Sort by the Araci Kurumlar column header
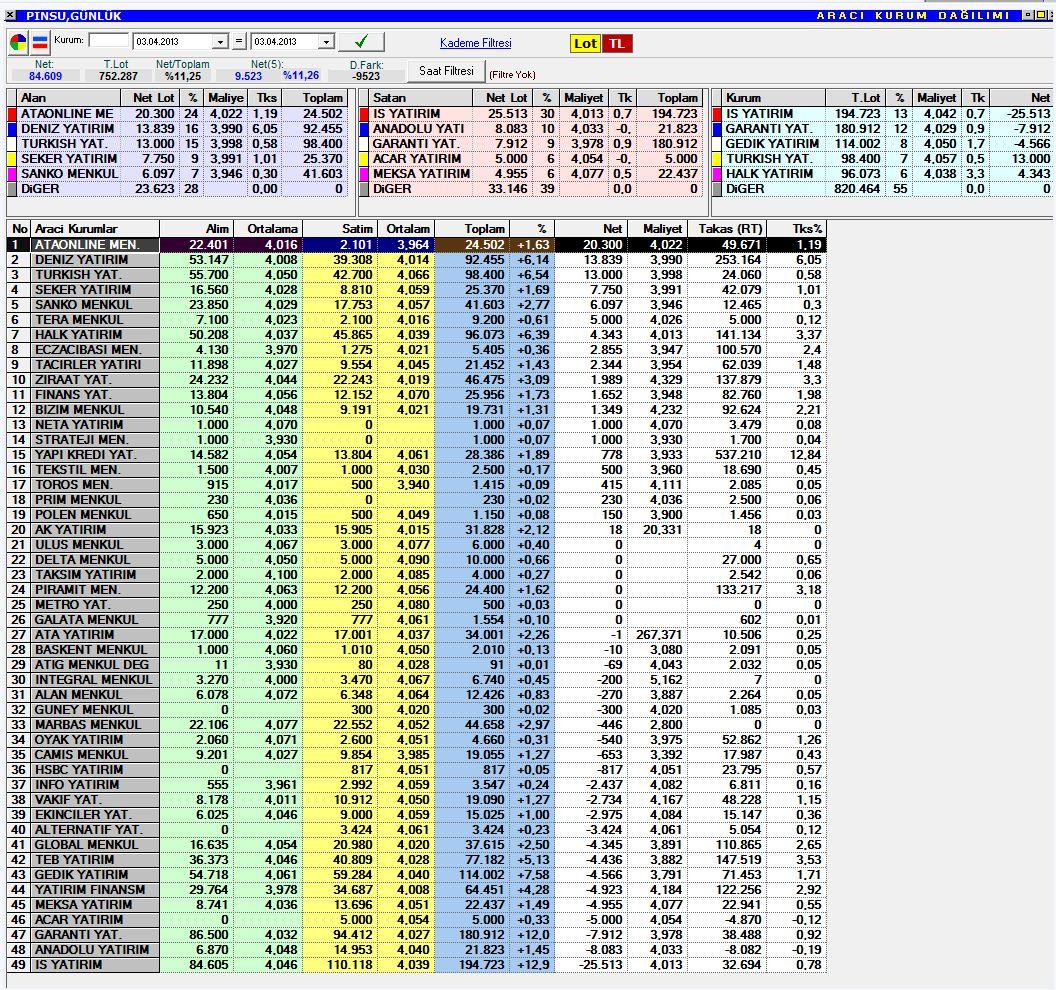This screenshot has width=1056, height=990. click(95, 229)
